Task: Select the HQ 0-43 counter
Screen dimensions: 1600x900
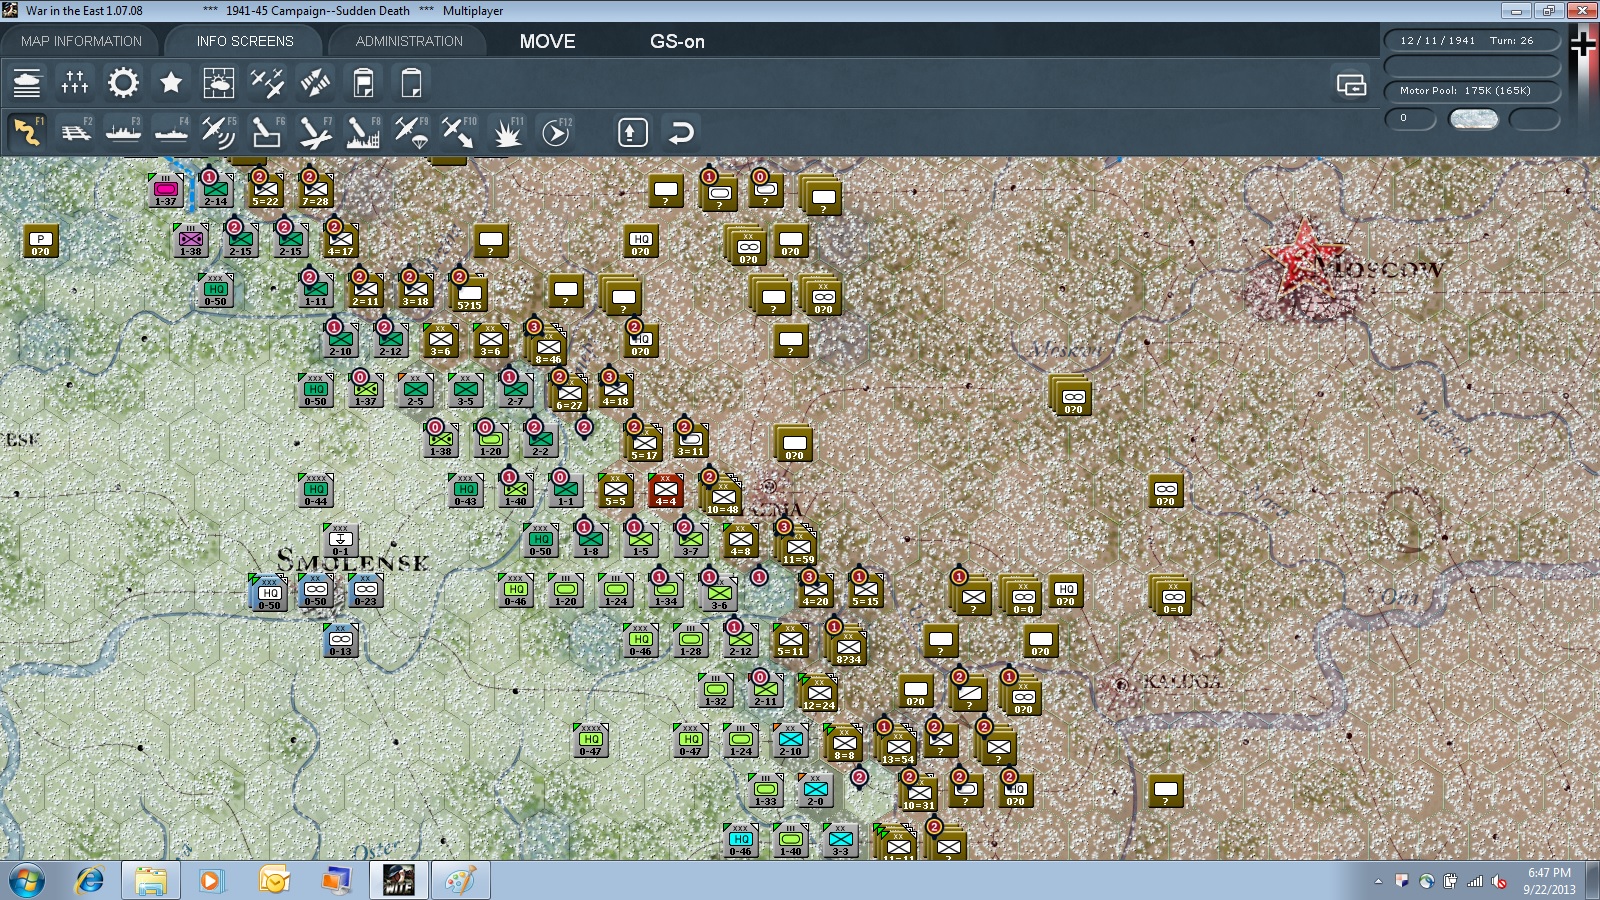Action: [x=466, y=491]
